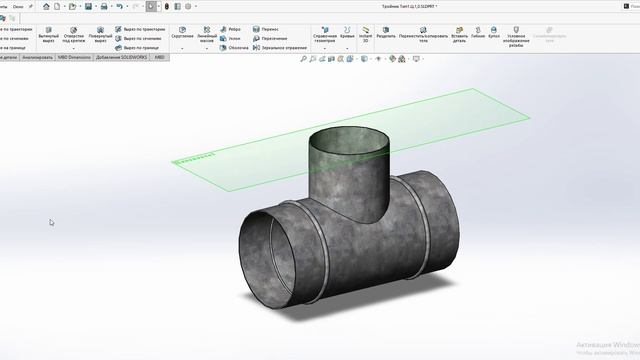Select the Перенос (Wrap) tool
This screenshot has height=360, width=640.
[x=265, y=29]
